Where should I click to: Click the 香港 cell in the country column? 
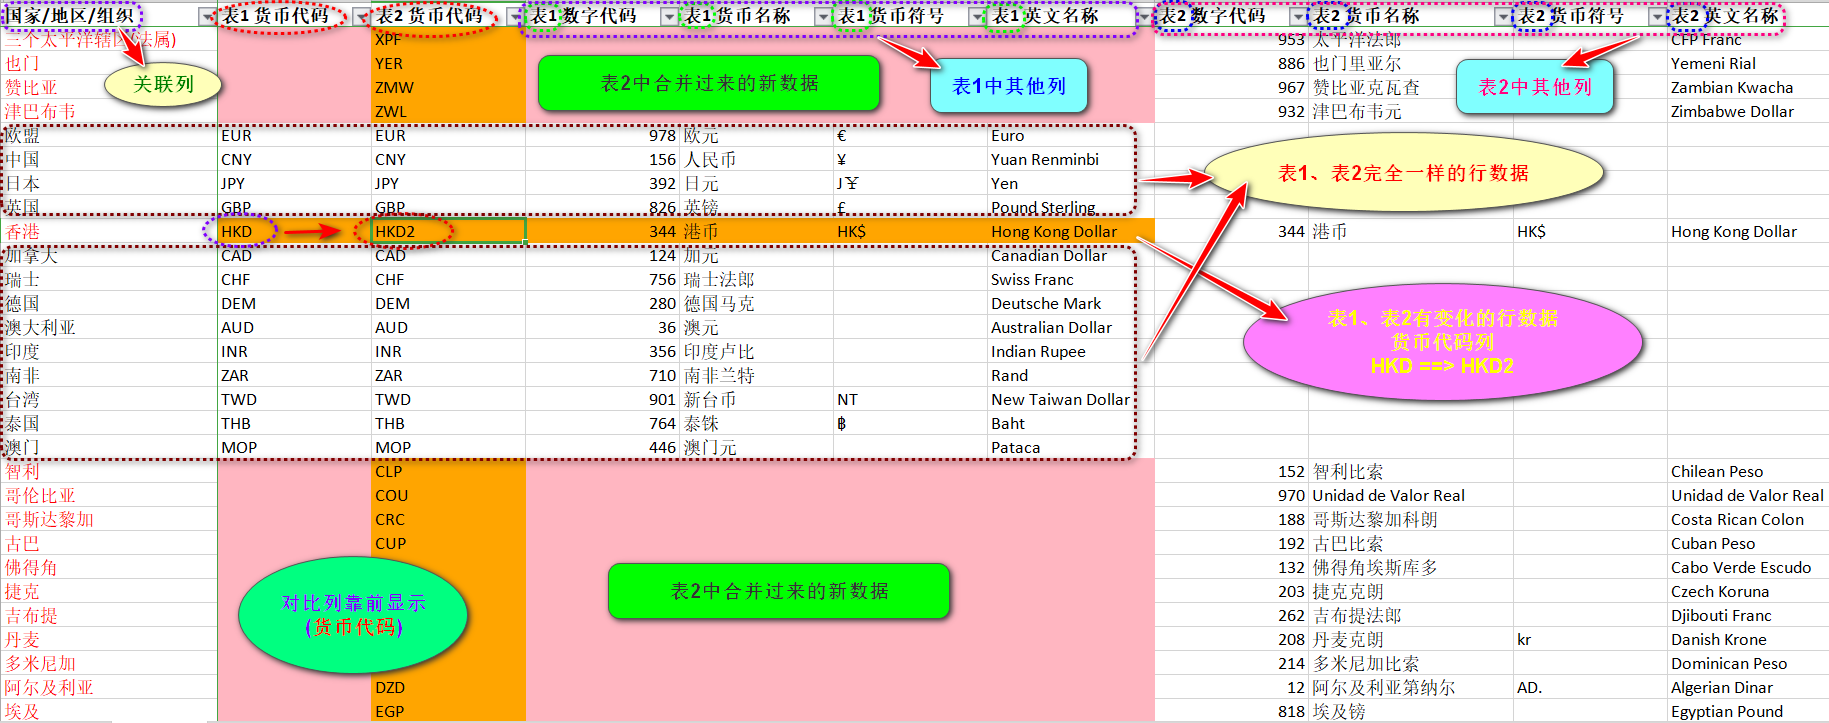click(24, 232)
